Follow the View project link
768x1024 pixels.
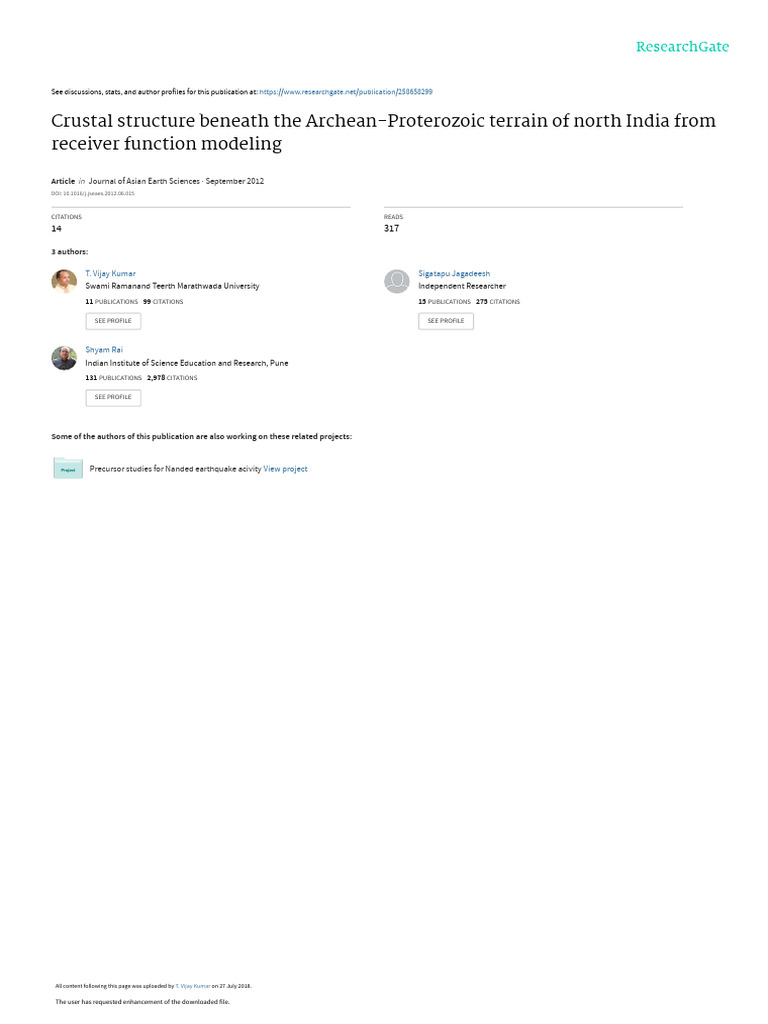click(x=285, y=469)
